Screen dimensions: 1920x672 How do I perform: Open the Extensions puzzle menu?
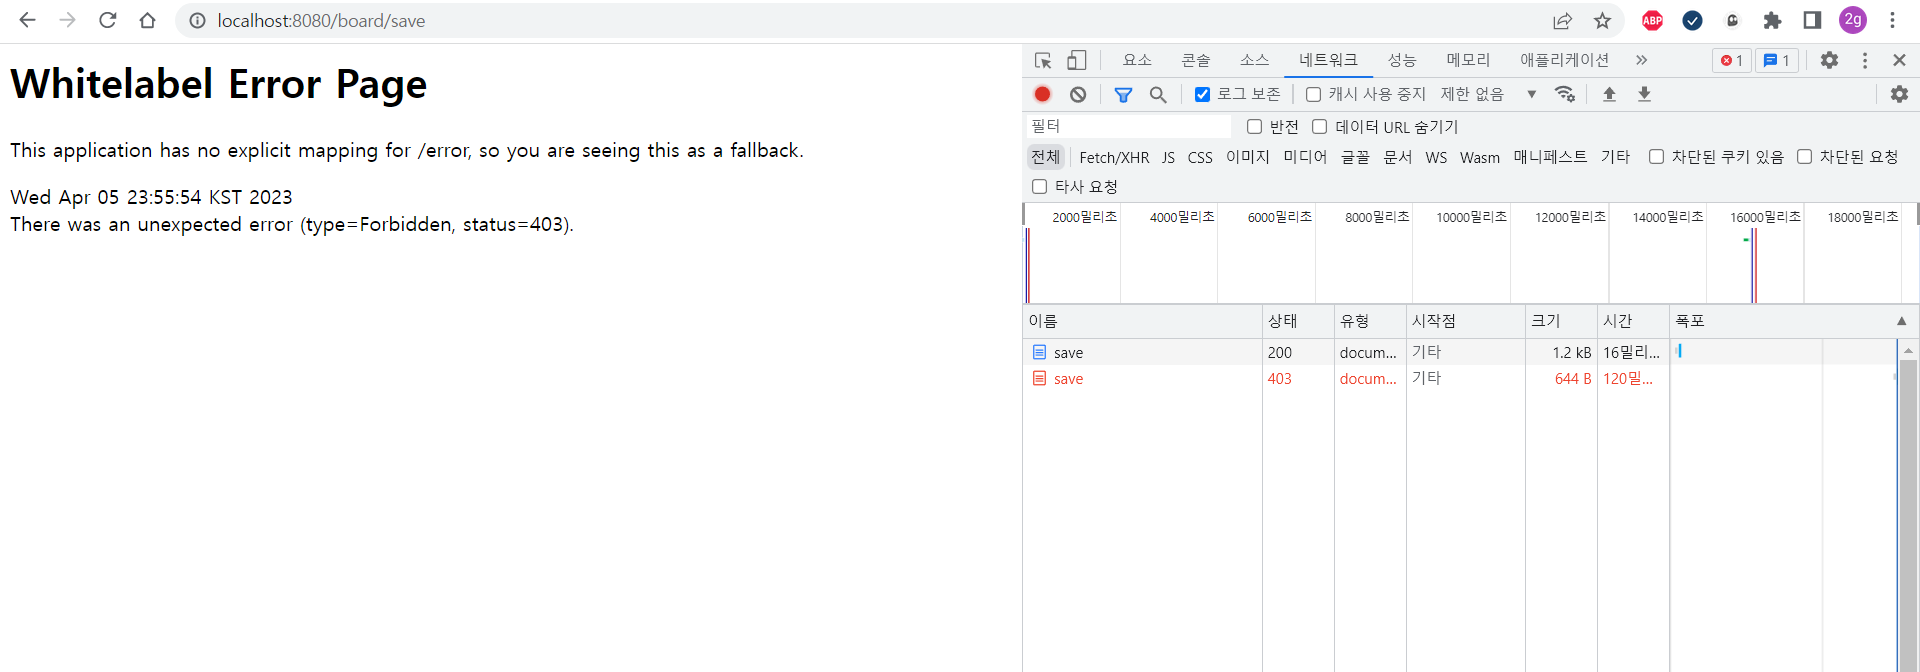1772,20
